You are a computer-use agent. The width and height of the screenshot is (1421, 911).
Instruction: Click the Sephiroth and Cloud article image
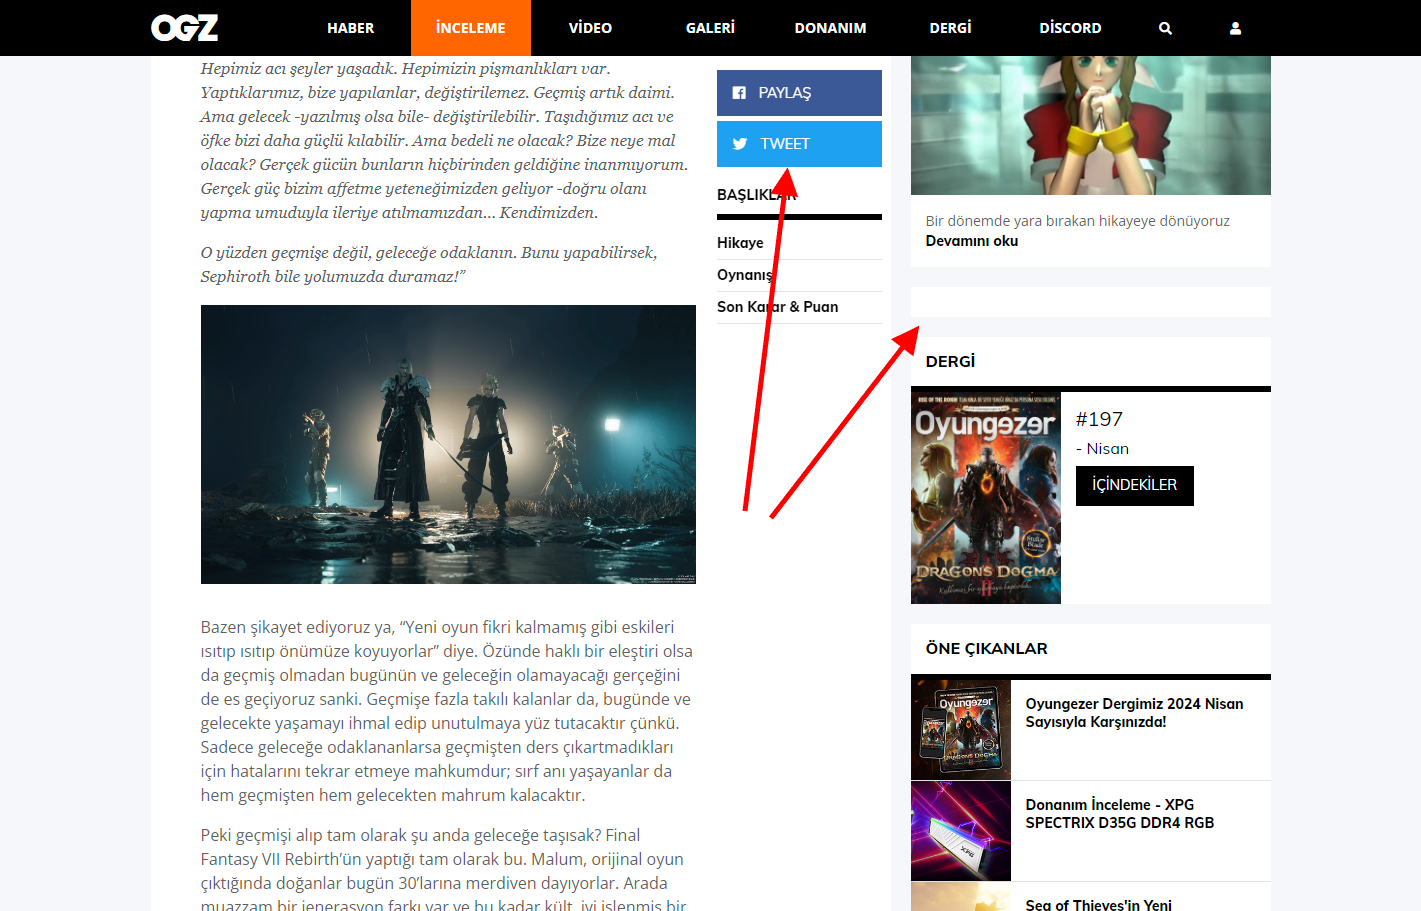point(448,444)
